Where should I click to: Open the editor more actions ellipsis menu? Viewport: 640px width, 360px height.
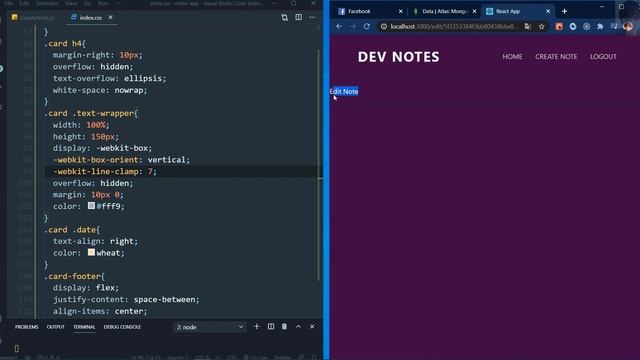(x=312, y=17)
